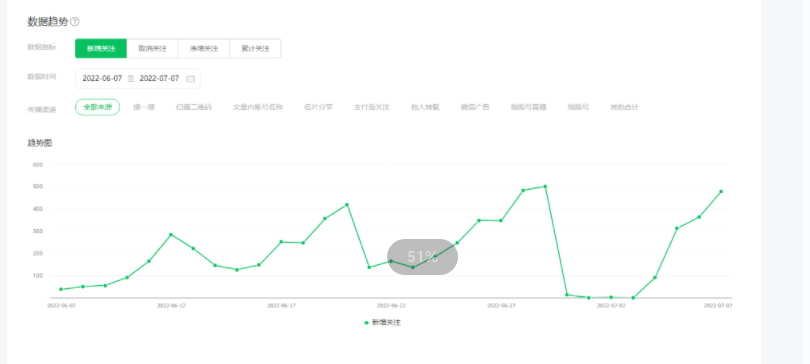Filter by 视频号直播 channel

pyautogui.click(x=528, y=107)
